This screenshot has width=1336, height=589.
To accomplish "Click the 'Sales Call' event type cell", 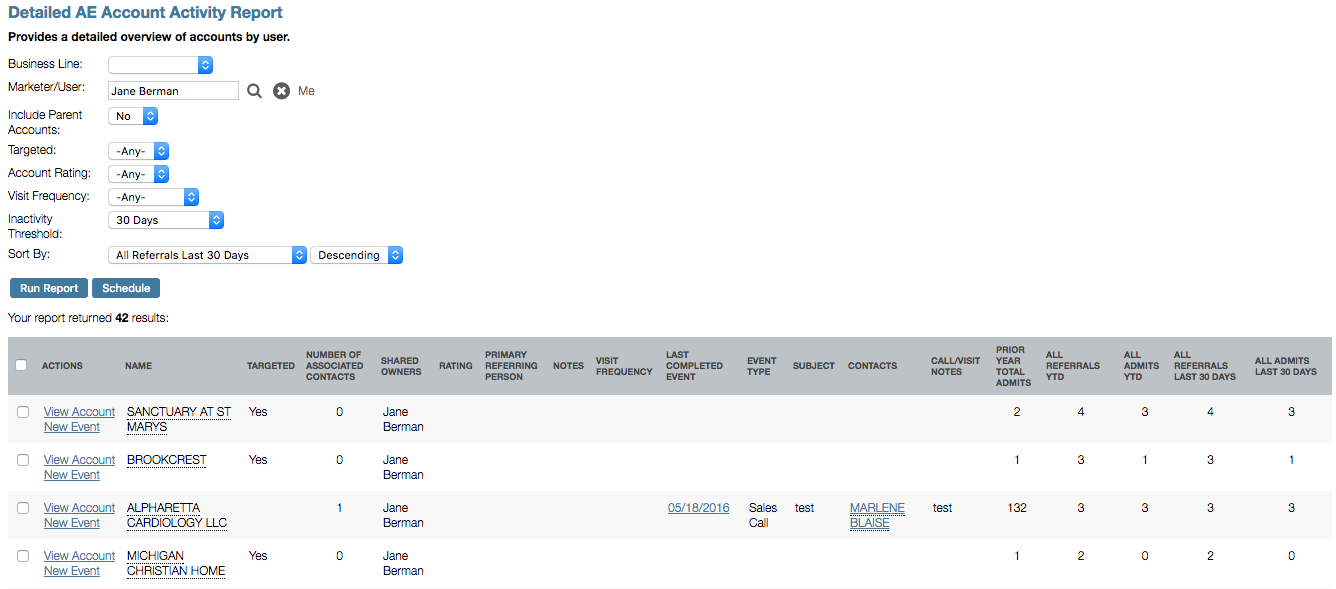I will [x=763, y=515].
